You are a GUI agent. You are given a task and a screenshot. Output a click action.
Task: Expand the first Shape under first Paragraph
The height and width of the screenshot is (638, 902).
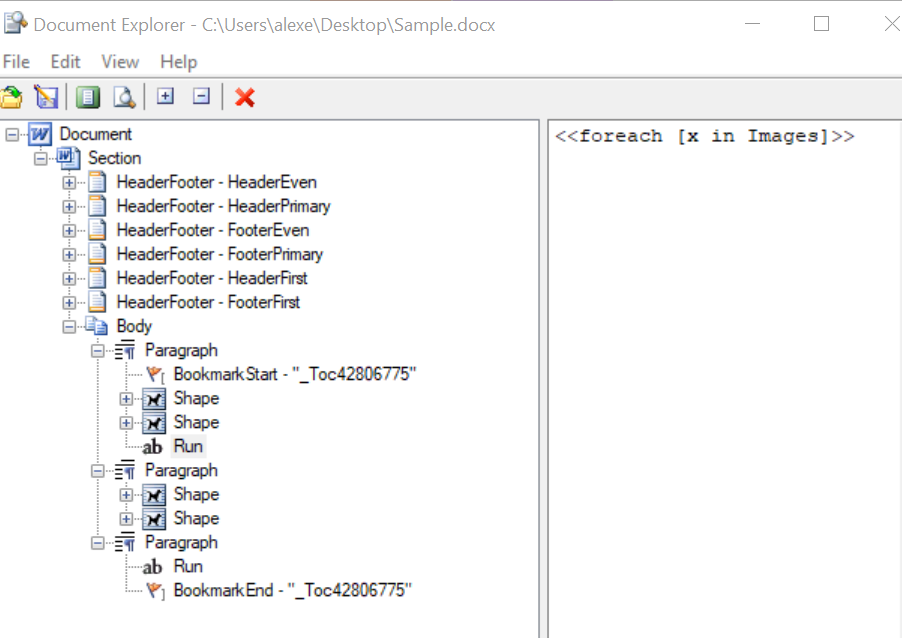[x=126, y=399]
